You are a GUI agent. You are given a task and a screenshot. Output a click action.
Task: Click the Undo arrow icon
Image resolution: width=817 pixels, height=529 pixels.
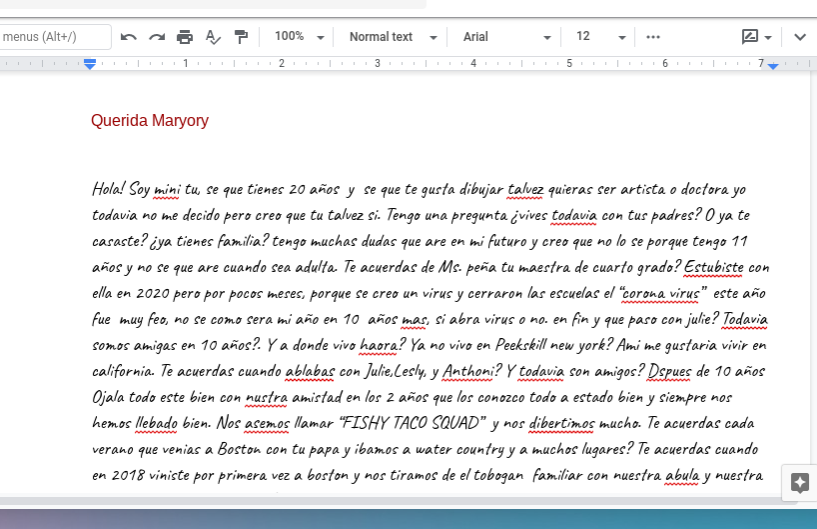pos(128,37)
